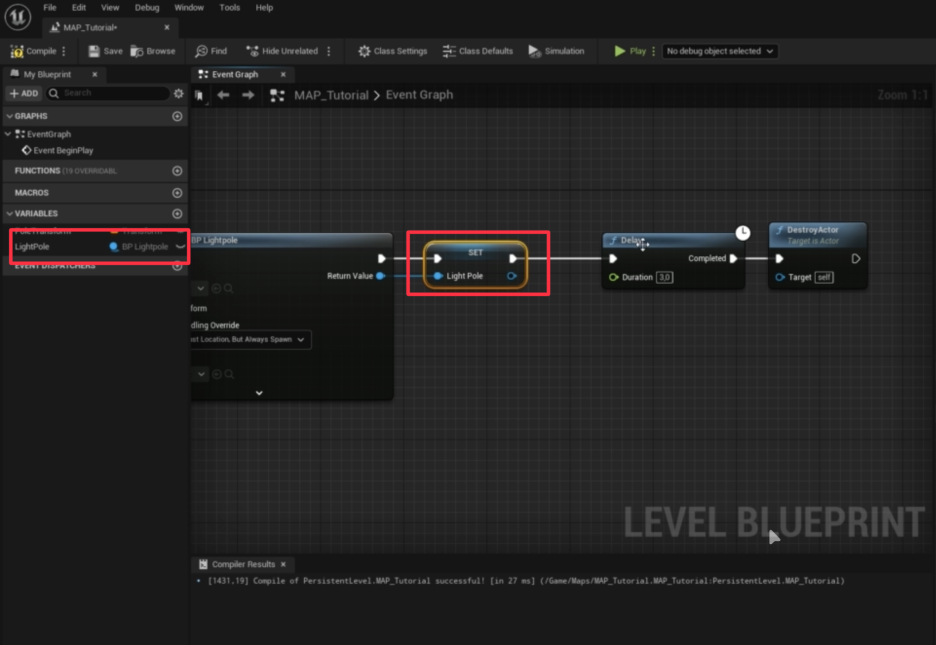Open the Help menu
Screen dimensions: 936x645
tap(264, 8)
